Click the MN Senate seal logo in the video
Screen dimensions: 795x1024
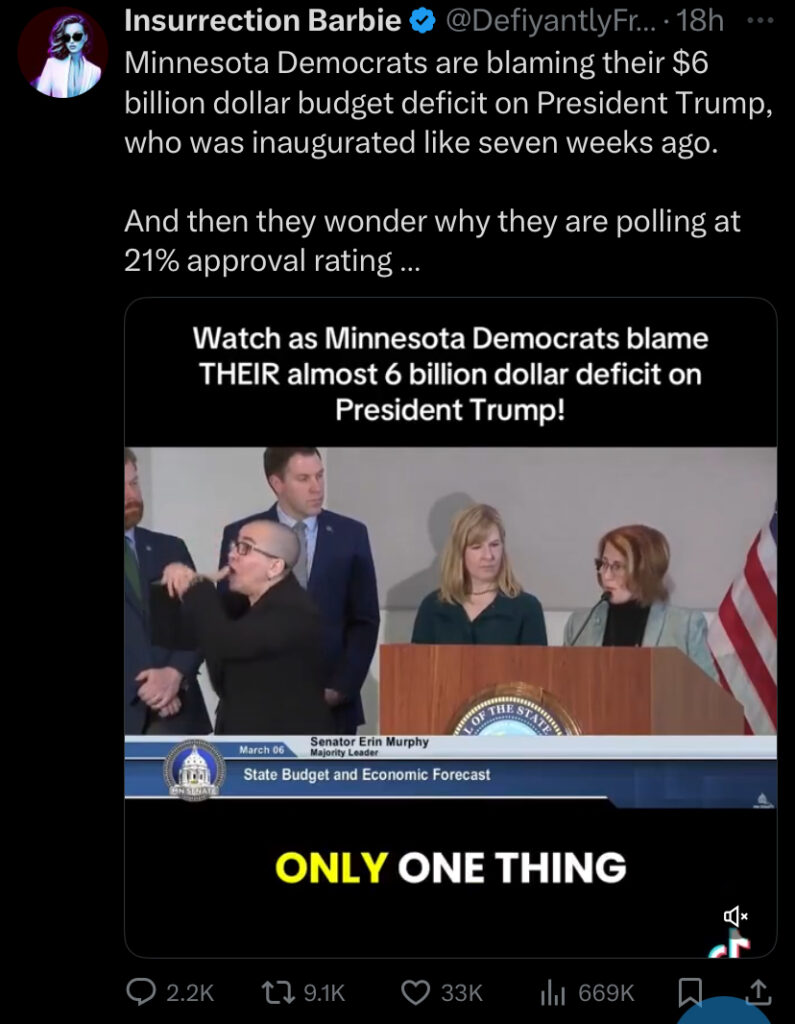[194, 771]
